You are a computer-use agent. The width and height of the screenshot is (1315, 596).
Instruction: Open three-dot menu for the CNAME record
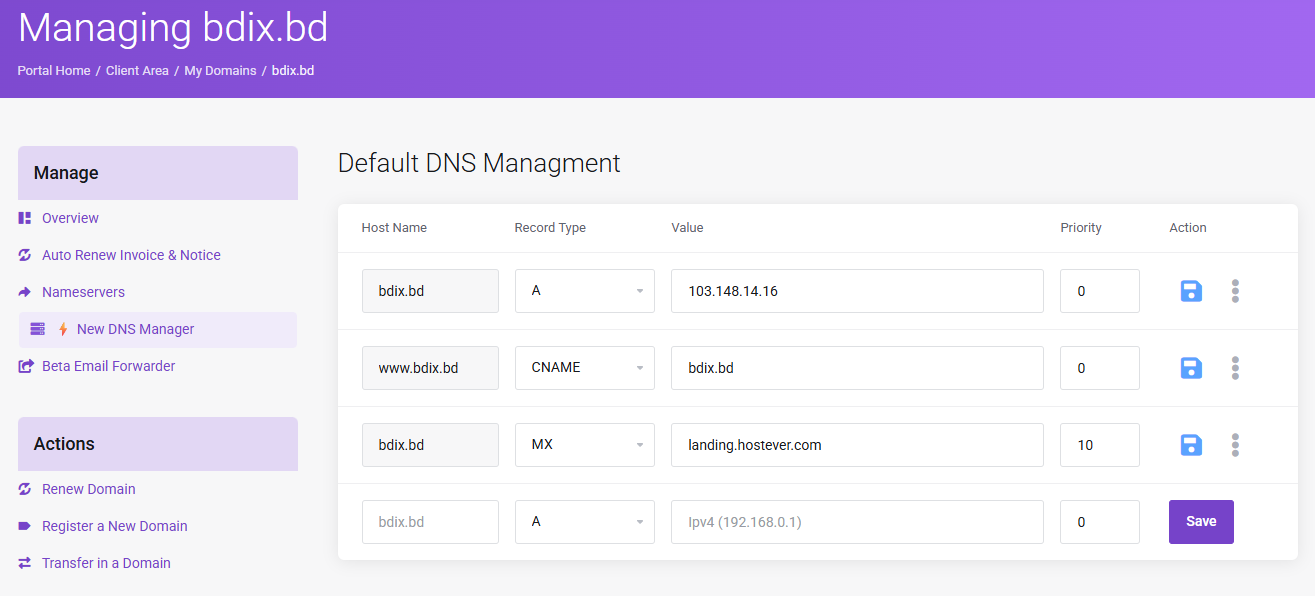click(x=1235, y=368)
